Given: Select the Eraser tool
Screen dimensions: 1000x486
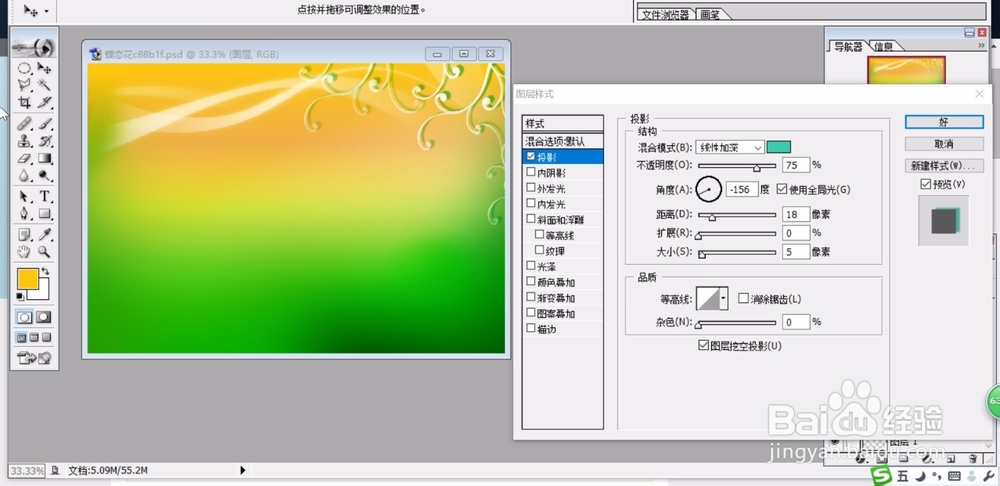Looking at the screenshot, I should coord(24,158).
